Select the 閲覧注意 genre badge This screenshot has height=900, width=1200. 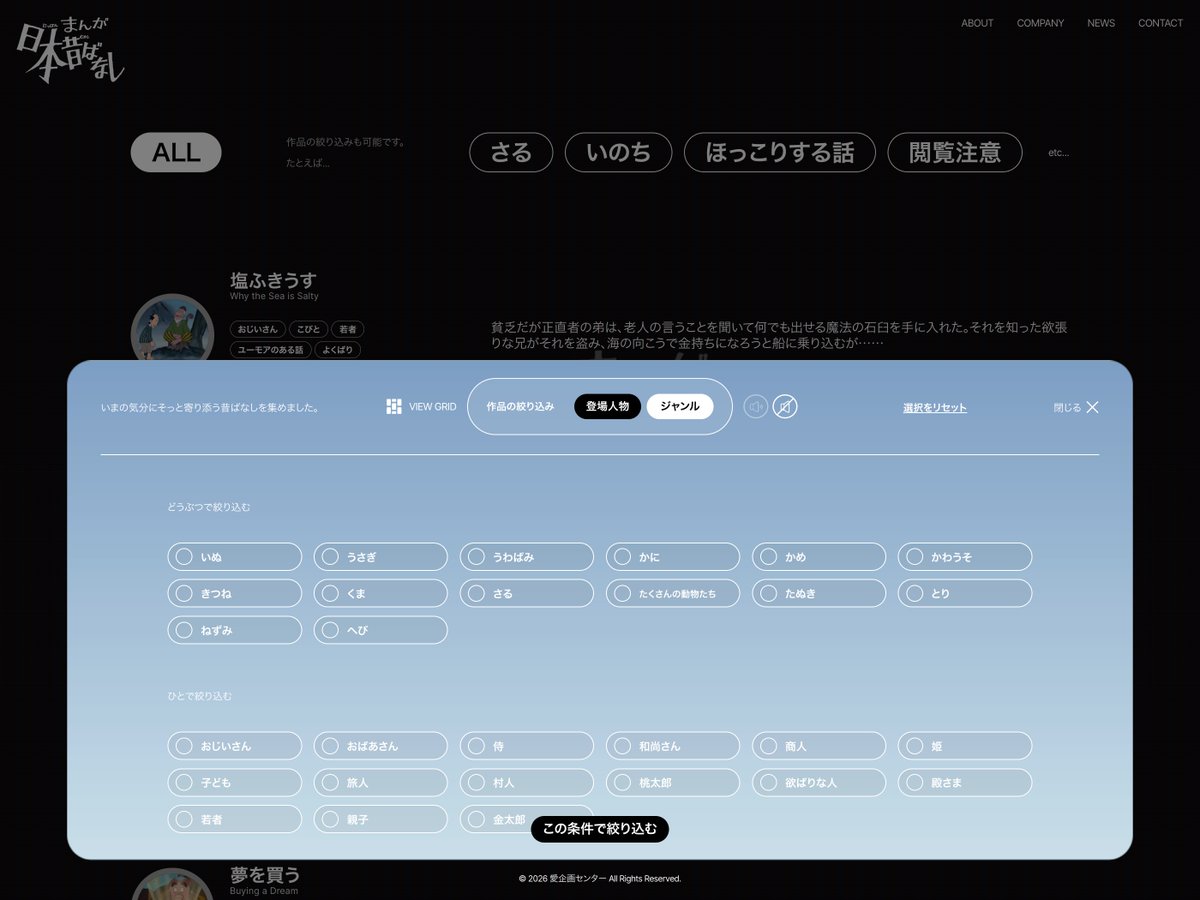(954, 152)
